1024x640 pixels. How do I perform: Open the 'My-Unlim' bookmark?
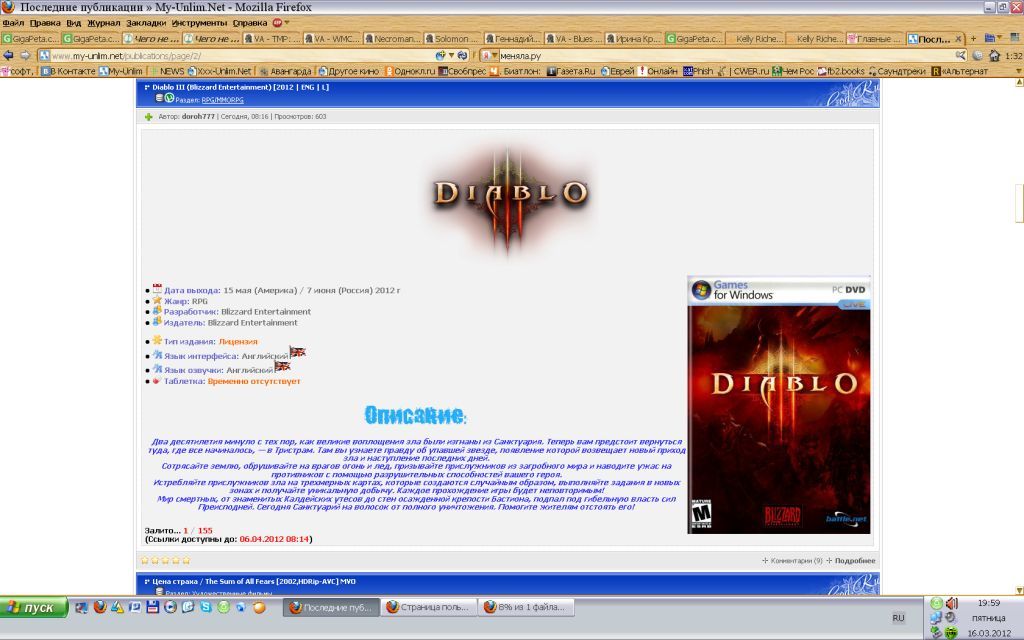click(121, 71)
